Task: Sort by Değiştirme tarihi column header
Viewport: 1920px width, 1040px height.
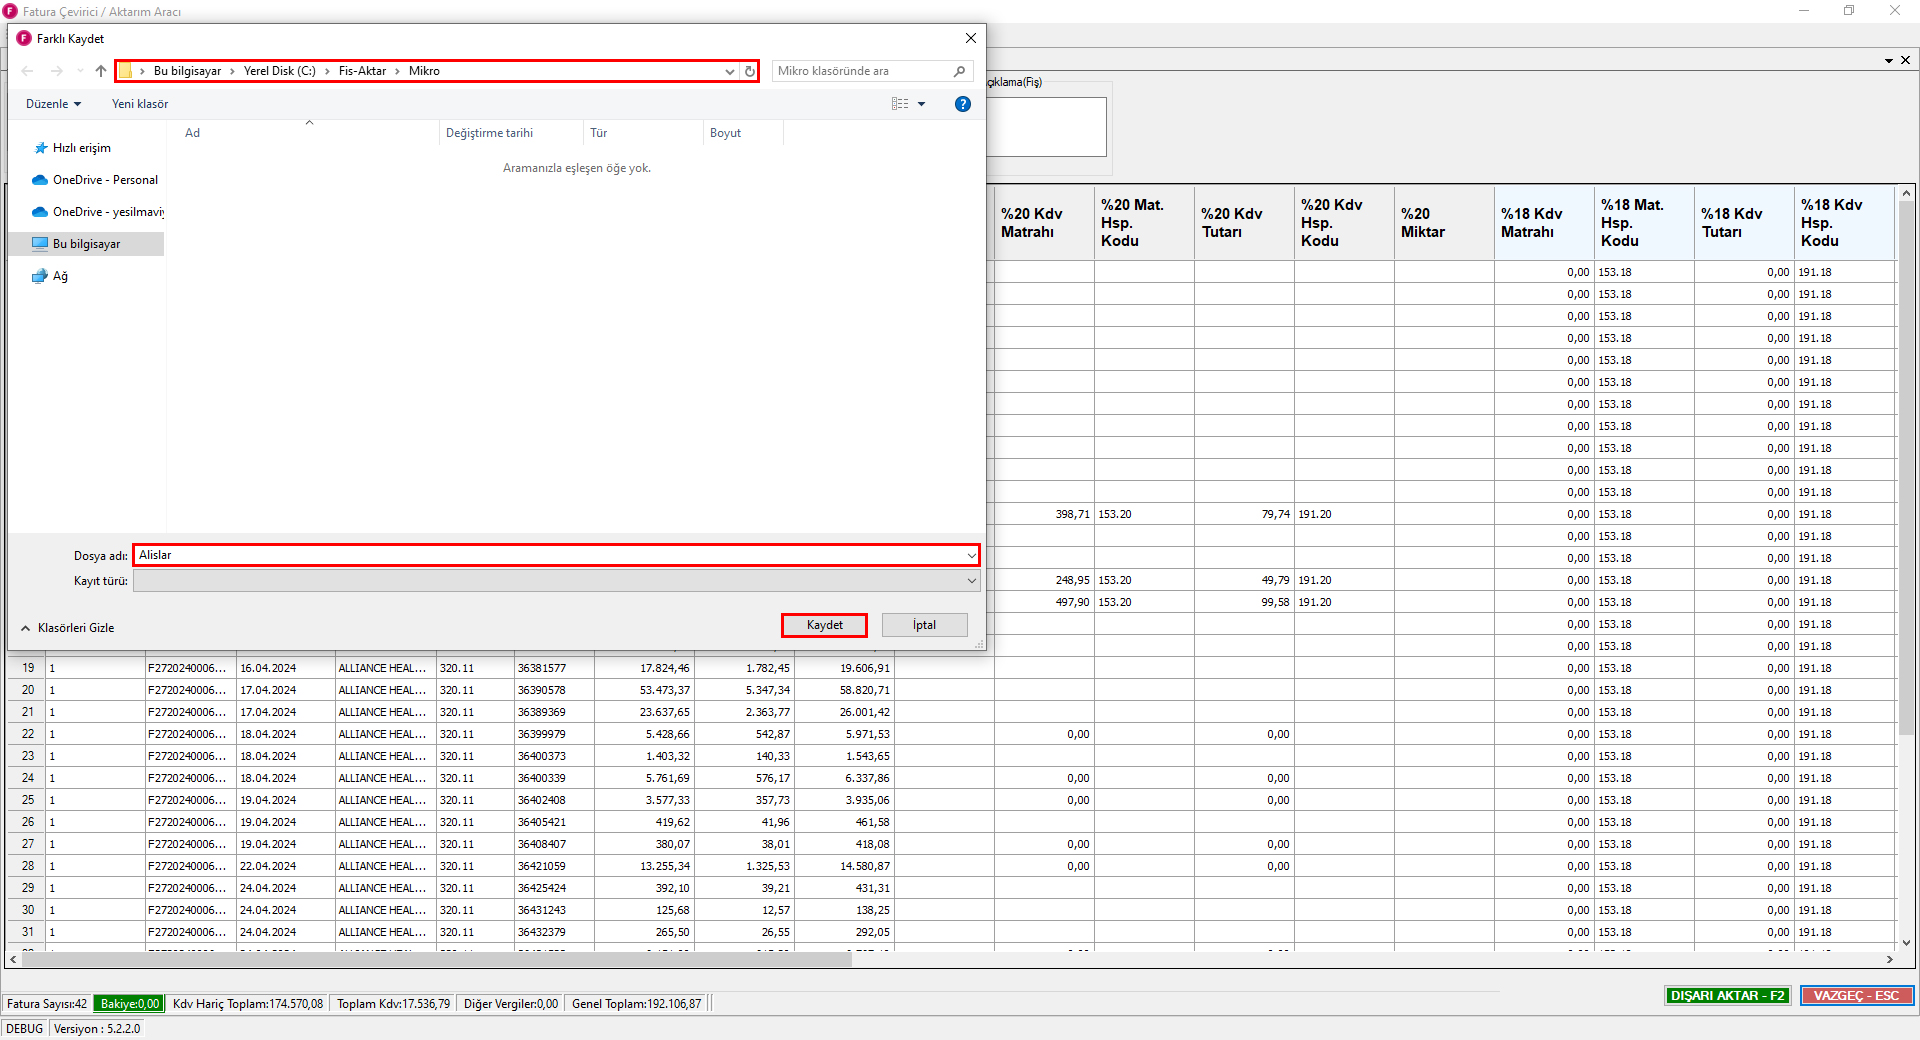Action: pyautogui.click(x=489, y=133)
